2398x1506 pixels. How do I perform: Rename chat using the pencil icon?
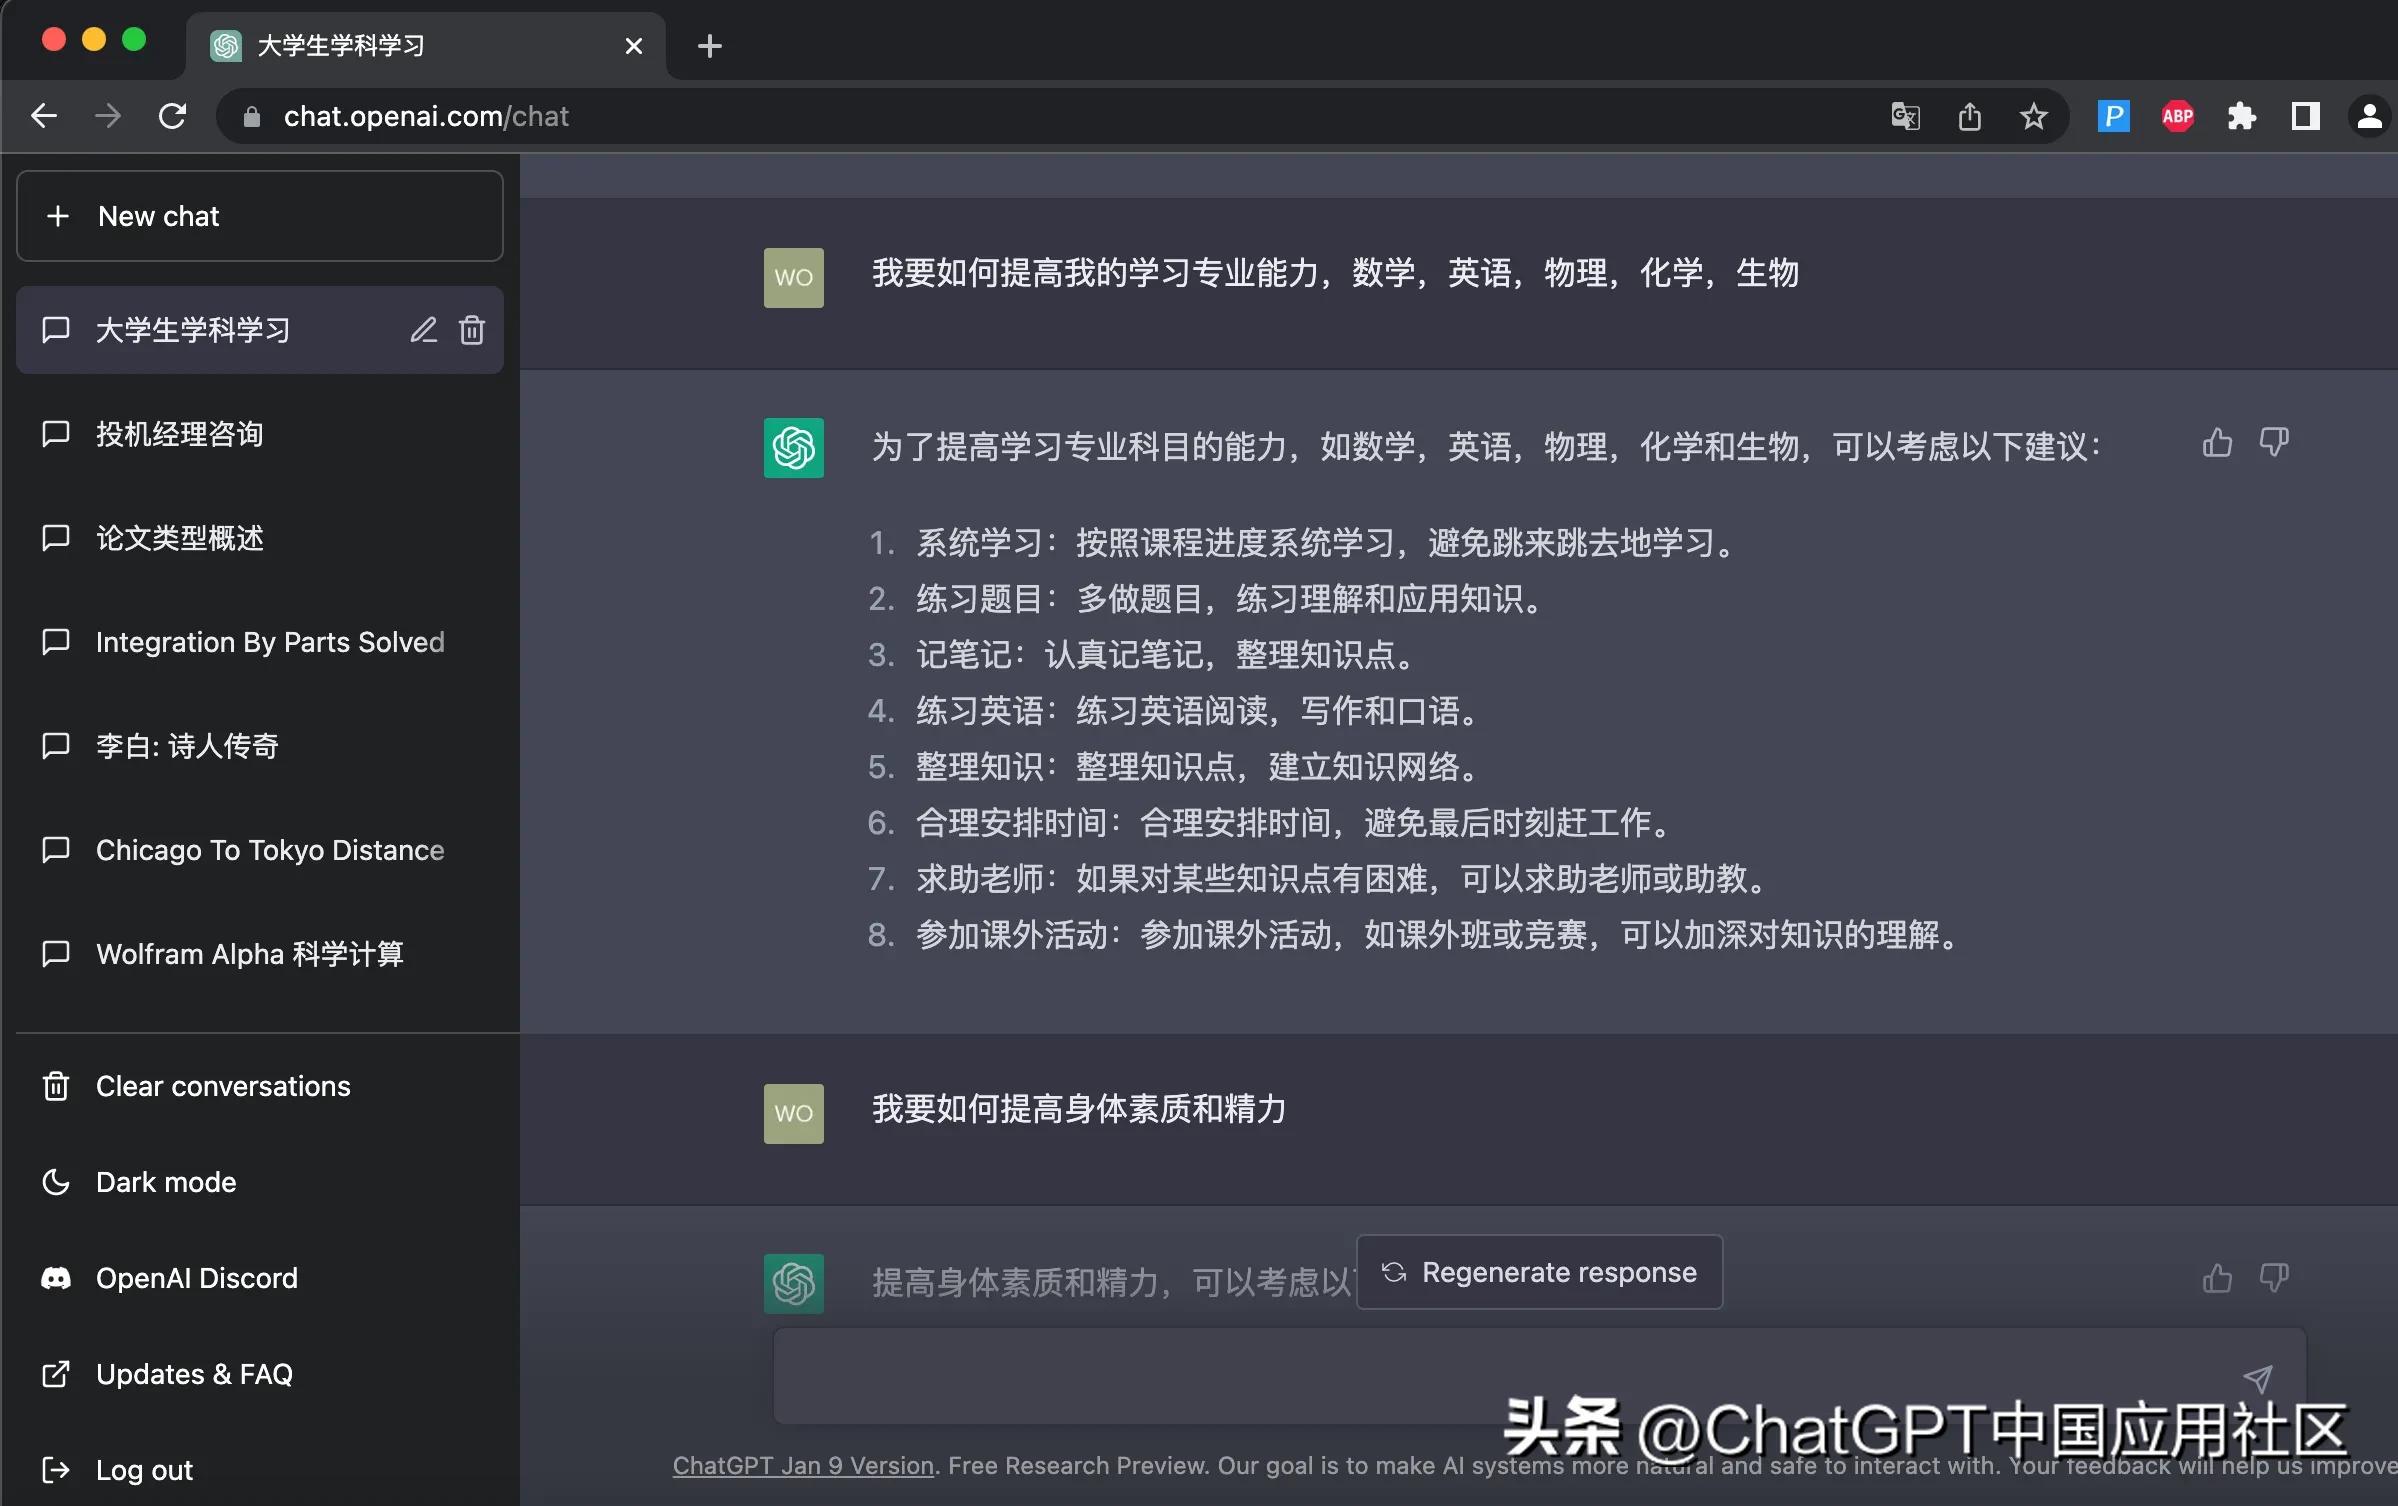423,330
